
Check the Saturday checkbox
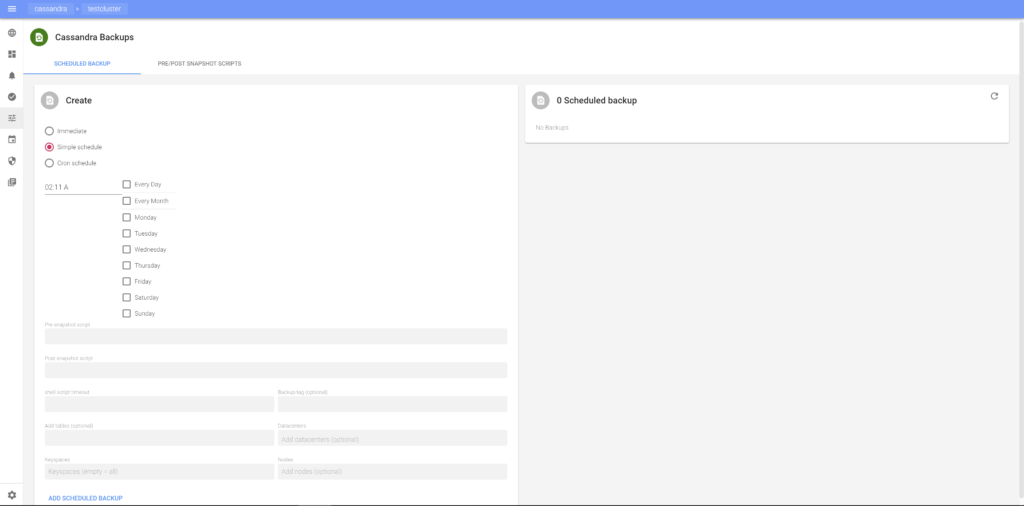pos(127,298)
